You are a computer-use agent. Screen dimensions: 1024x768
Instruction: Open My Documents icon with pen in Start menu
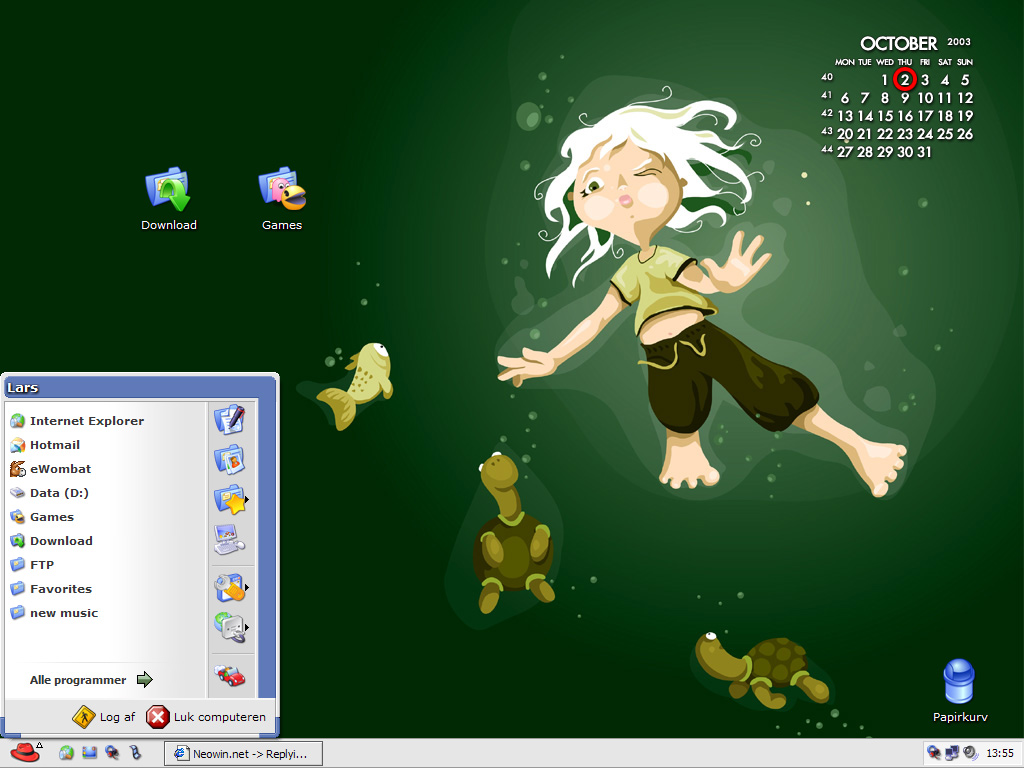pos(230,420)
